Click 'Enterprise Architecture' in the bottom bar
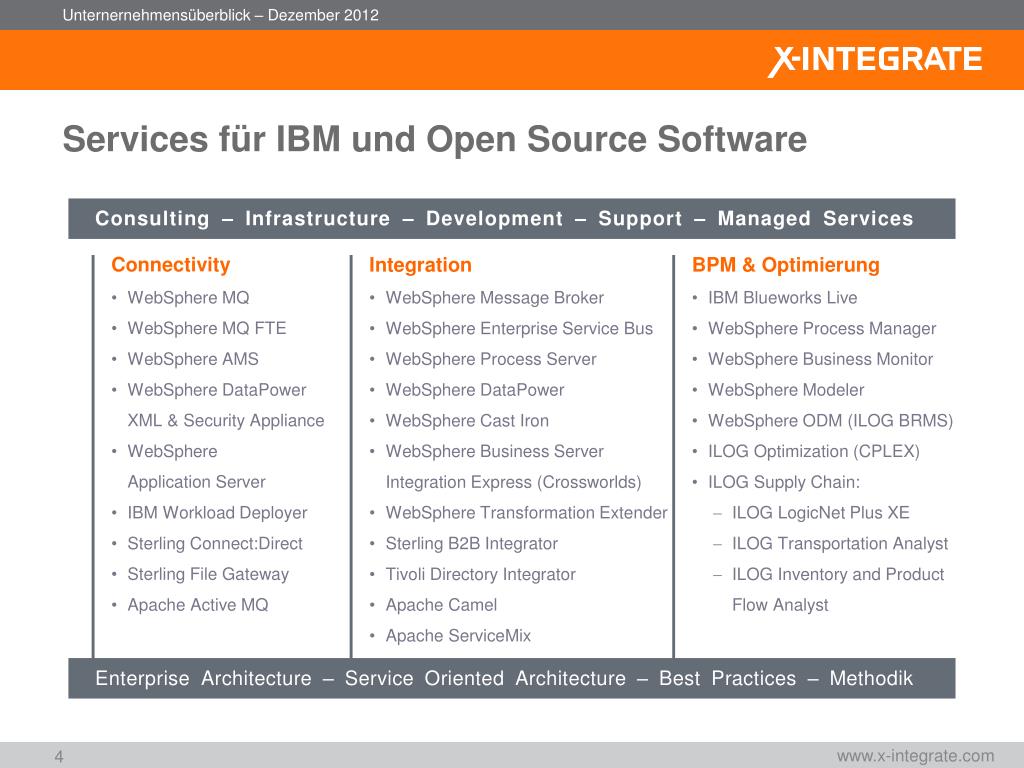The image size is (1024, 768). tap(204, 679)
